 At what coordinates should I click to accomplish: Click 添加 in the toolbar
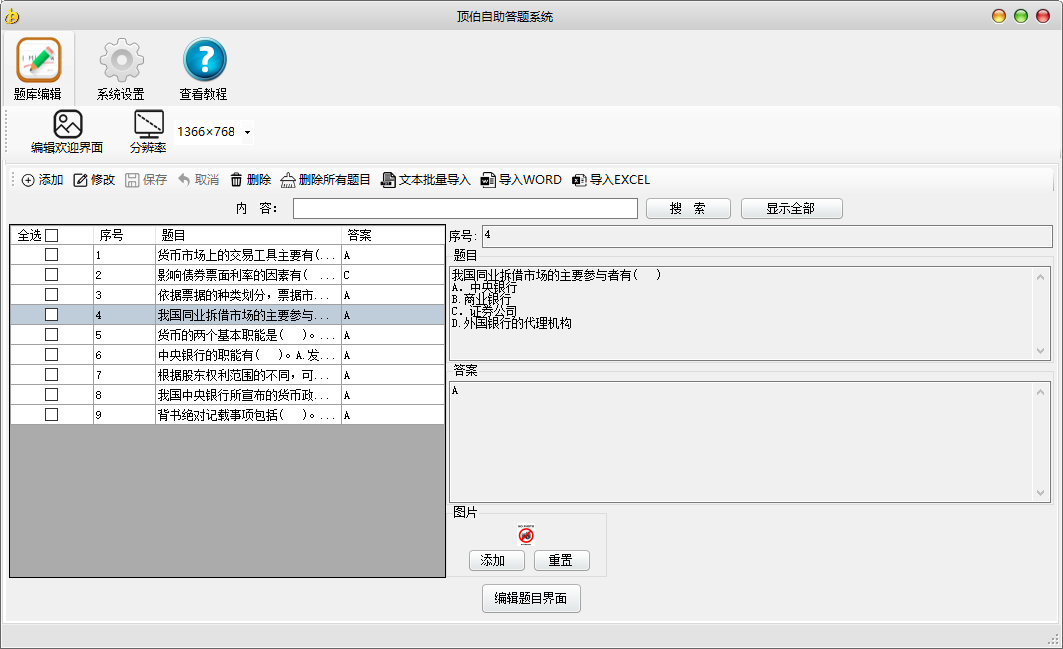point(42,180)
